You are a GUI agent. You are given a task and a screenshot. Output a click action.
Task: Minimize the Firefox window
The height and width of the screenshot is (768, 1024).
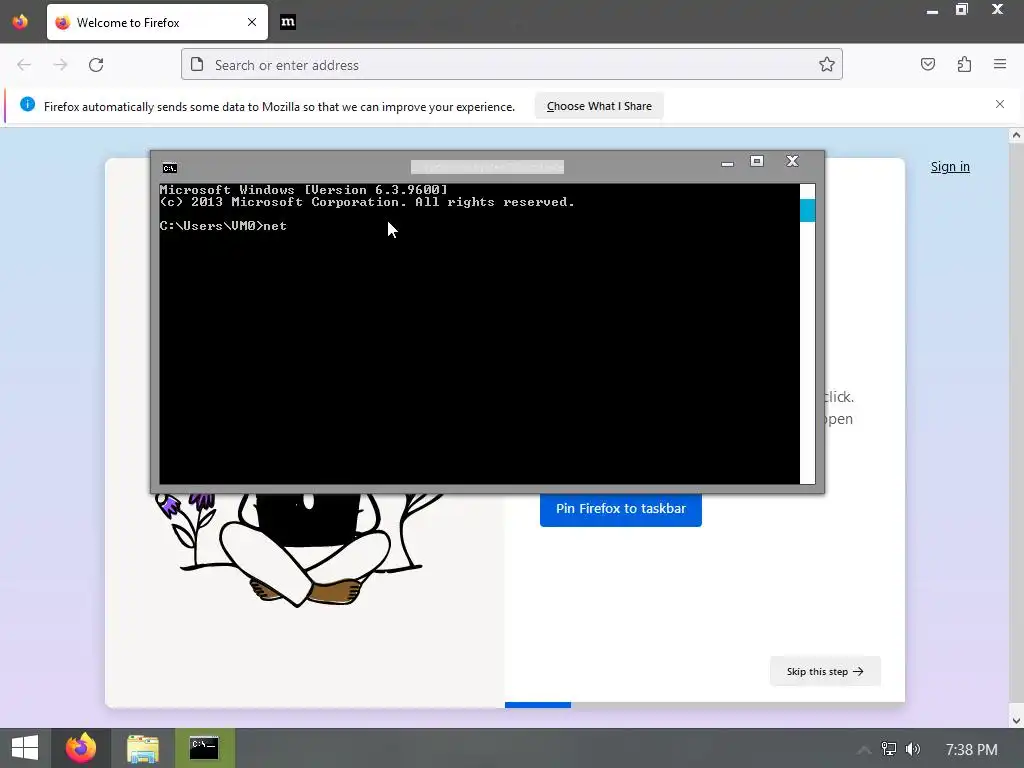[x=932, y=11]
